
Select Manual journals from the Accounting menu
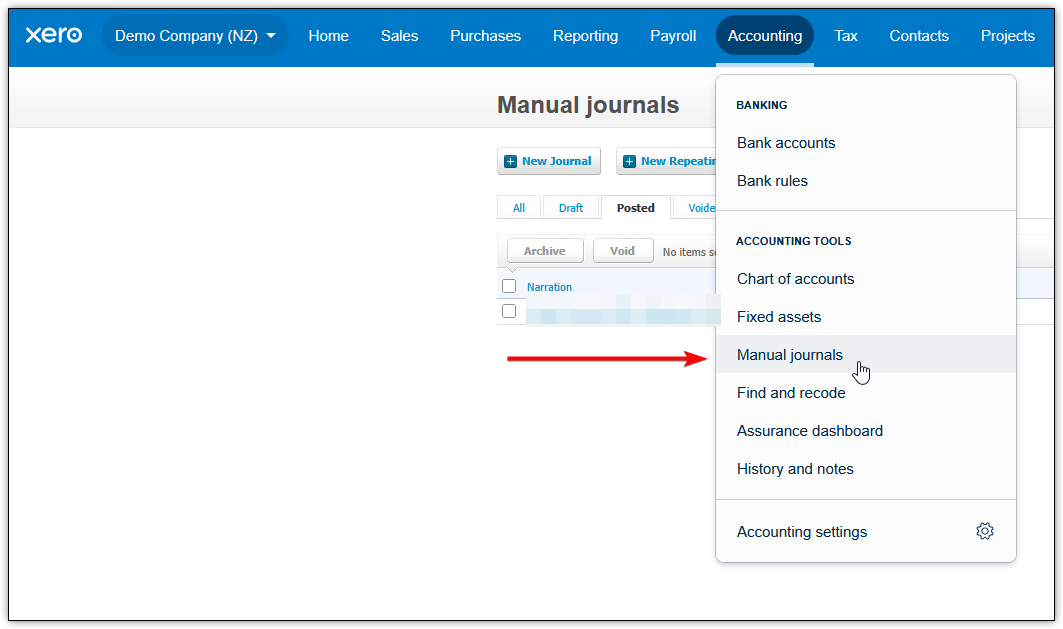click(790, 355)
